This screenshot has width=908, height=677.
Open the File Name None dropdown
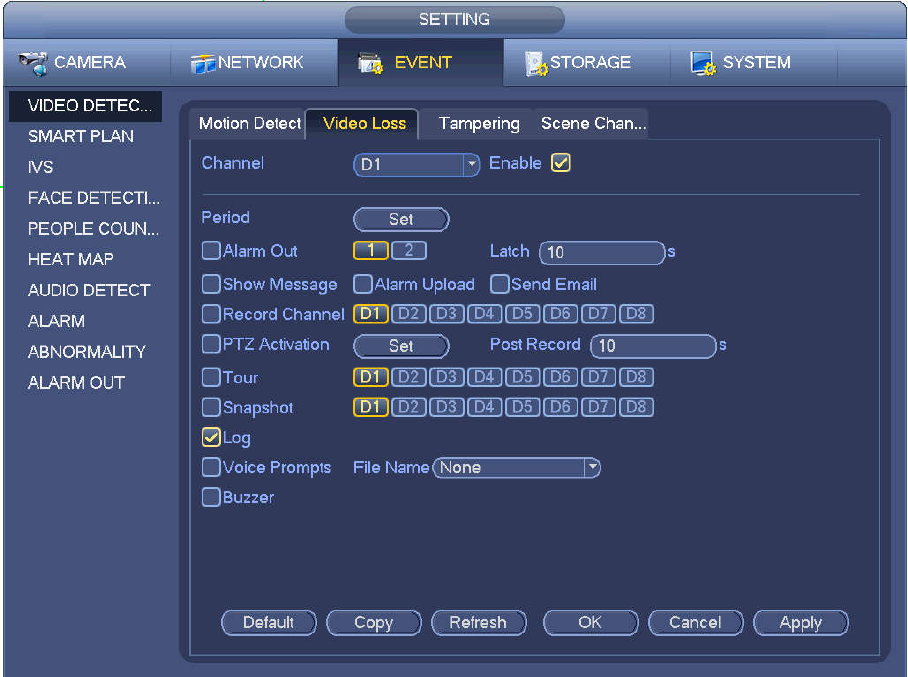pos(517,468)
